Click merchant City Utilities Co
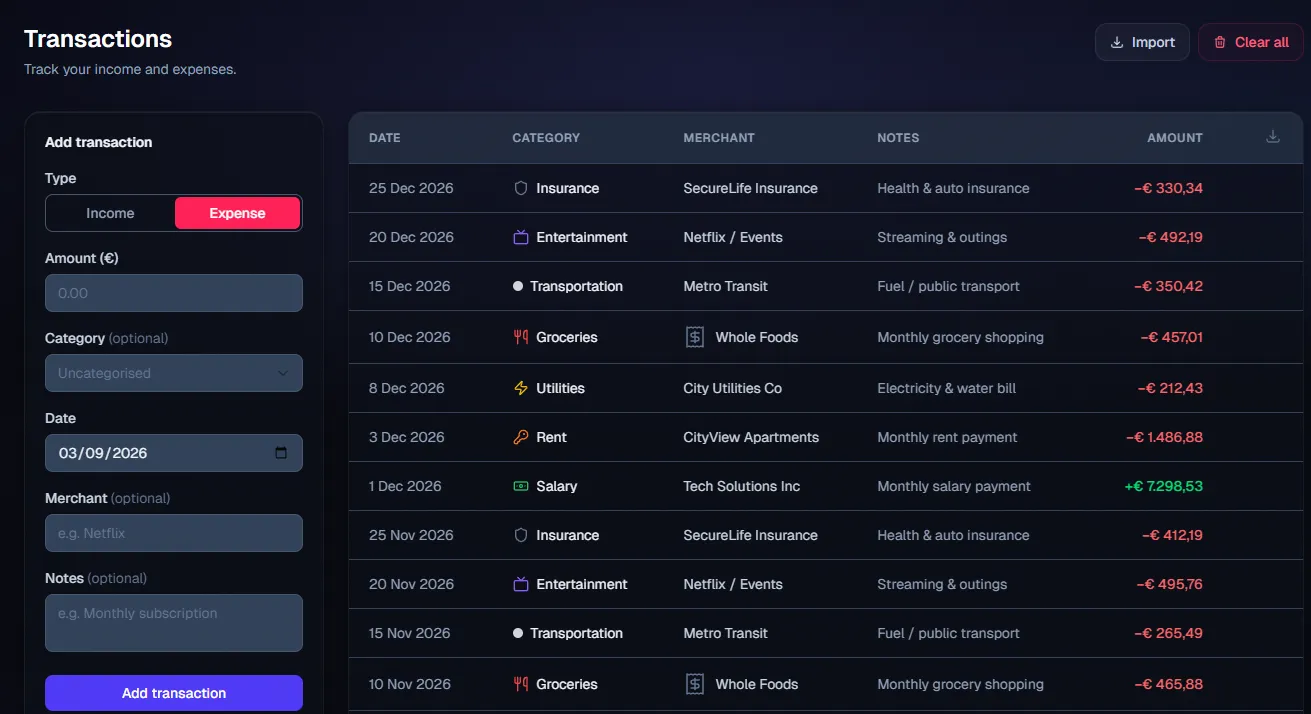The width and height of the screenshot is (1311, 714). (x=733, y=388)
